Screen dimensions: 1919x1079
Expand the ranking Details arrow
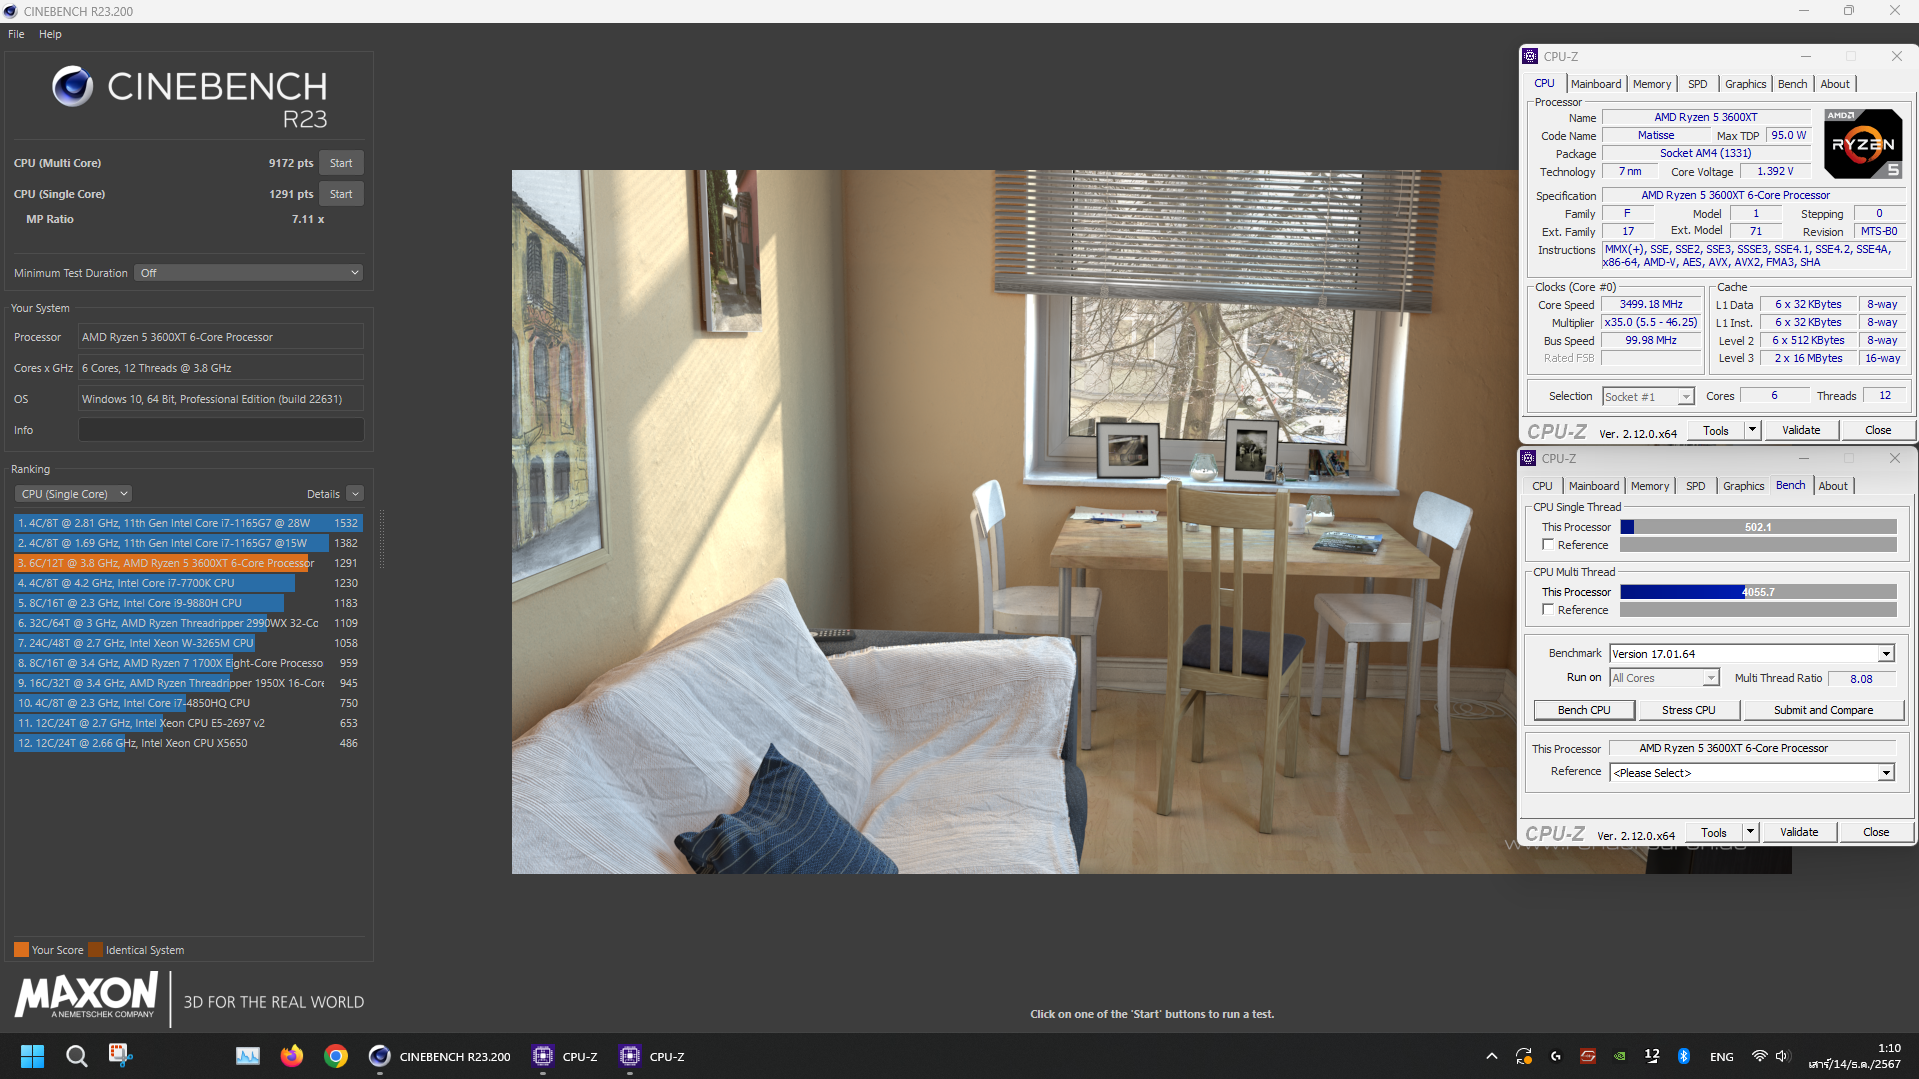pos(355,494)
